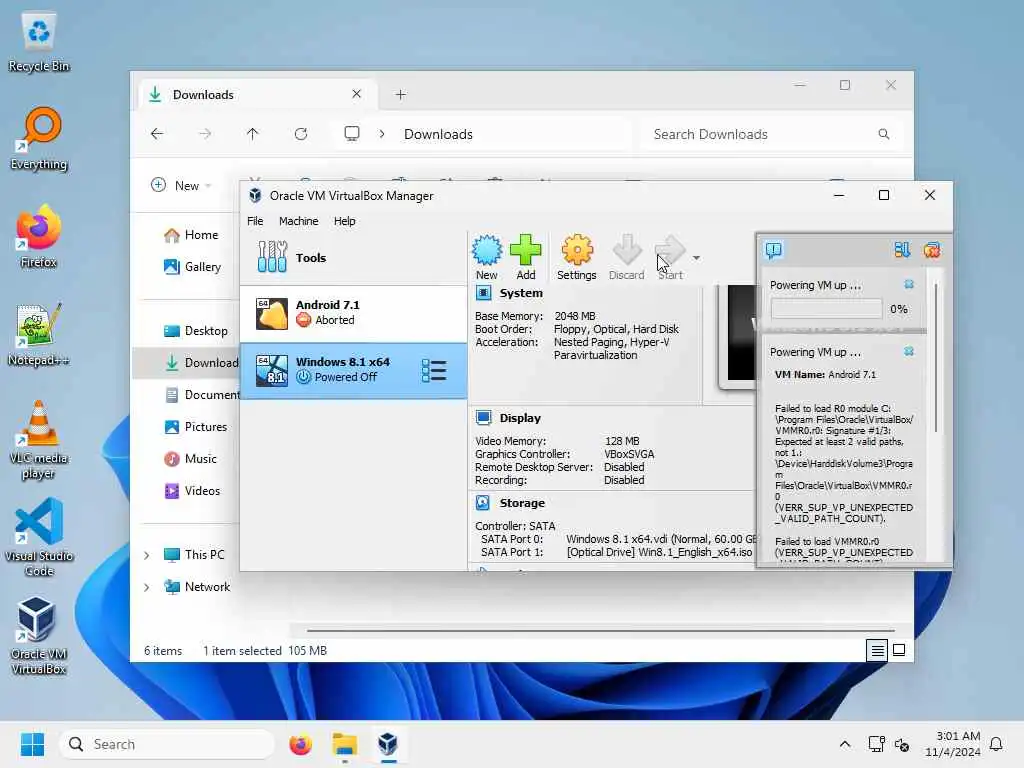
Task: Open Home in File Explorer navigation pane
Action: click(191, 234)
